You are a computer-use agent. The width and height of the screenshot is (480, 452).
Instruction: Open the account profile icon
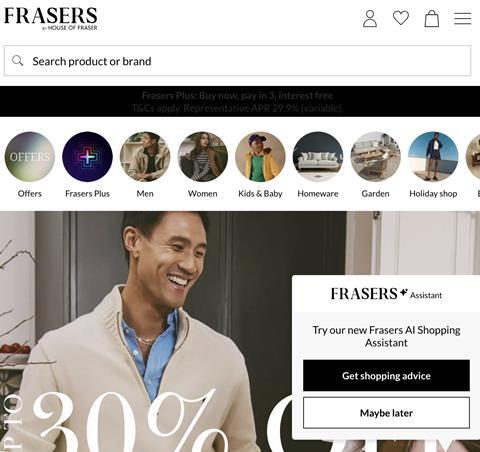click(370, 18)
